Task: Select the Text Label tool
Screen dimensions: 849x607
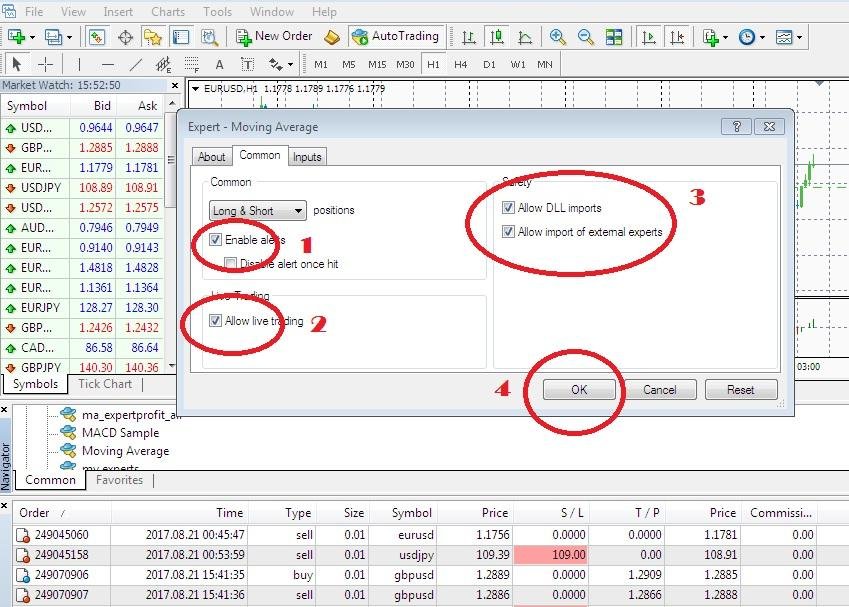Action: [247, 65]
